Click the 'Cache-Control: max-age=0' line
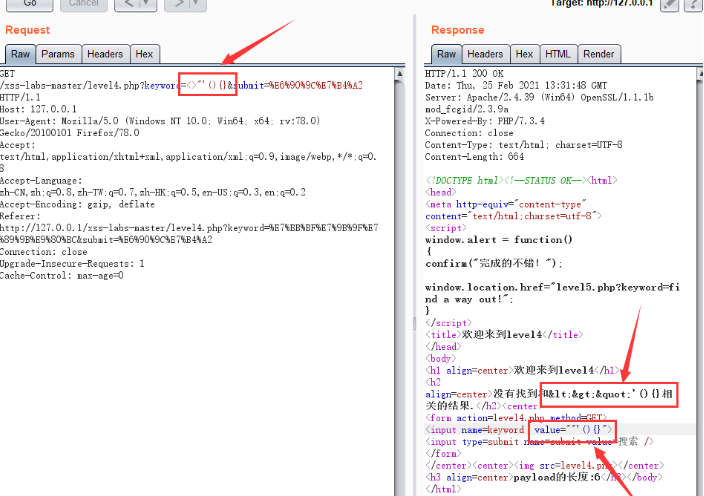704x496 pixels. tap(62, 276)
